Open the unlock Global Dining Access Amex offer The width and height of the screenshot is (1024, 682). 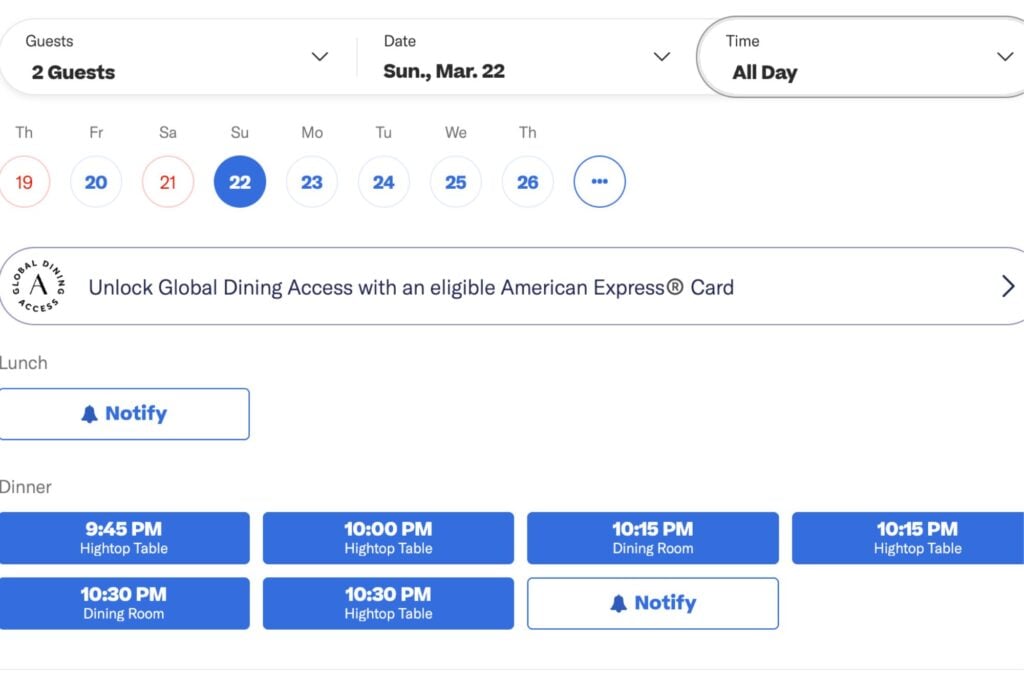(512, 286)
